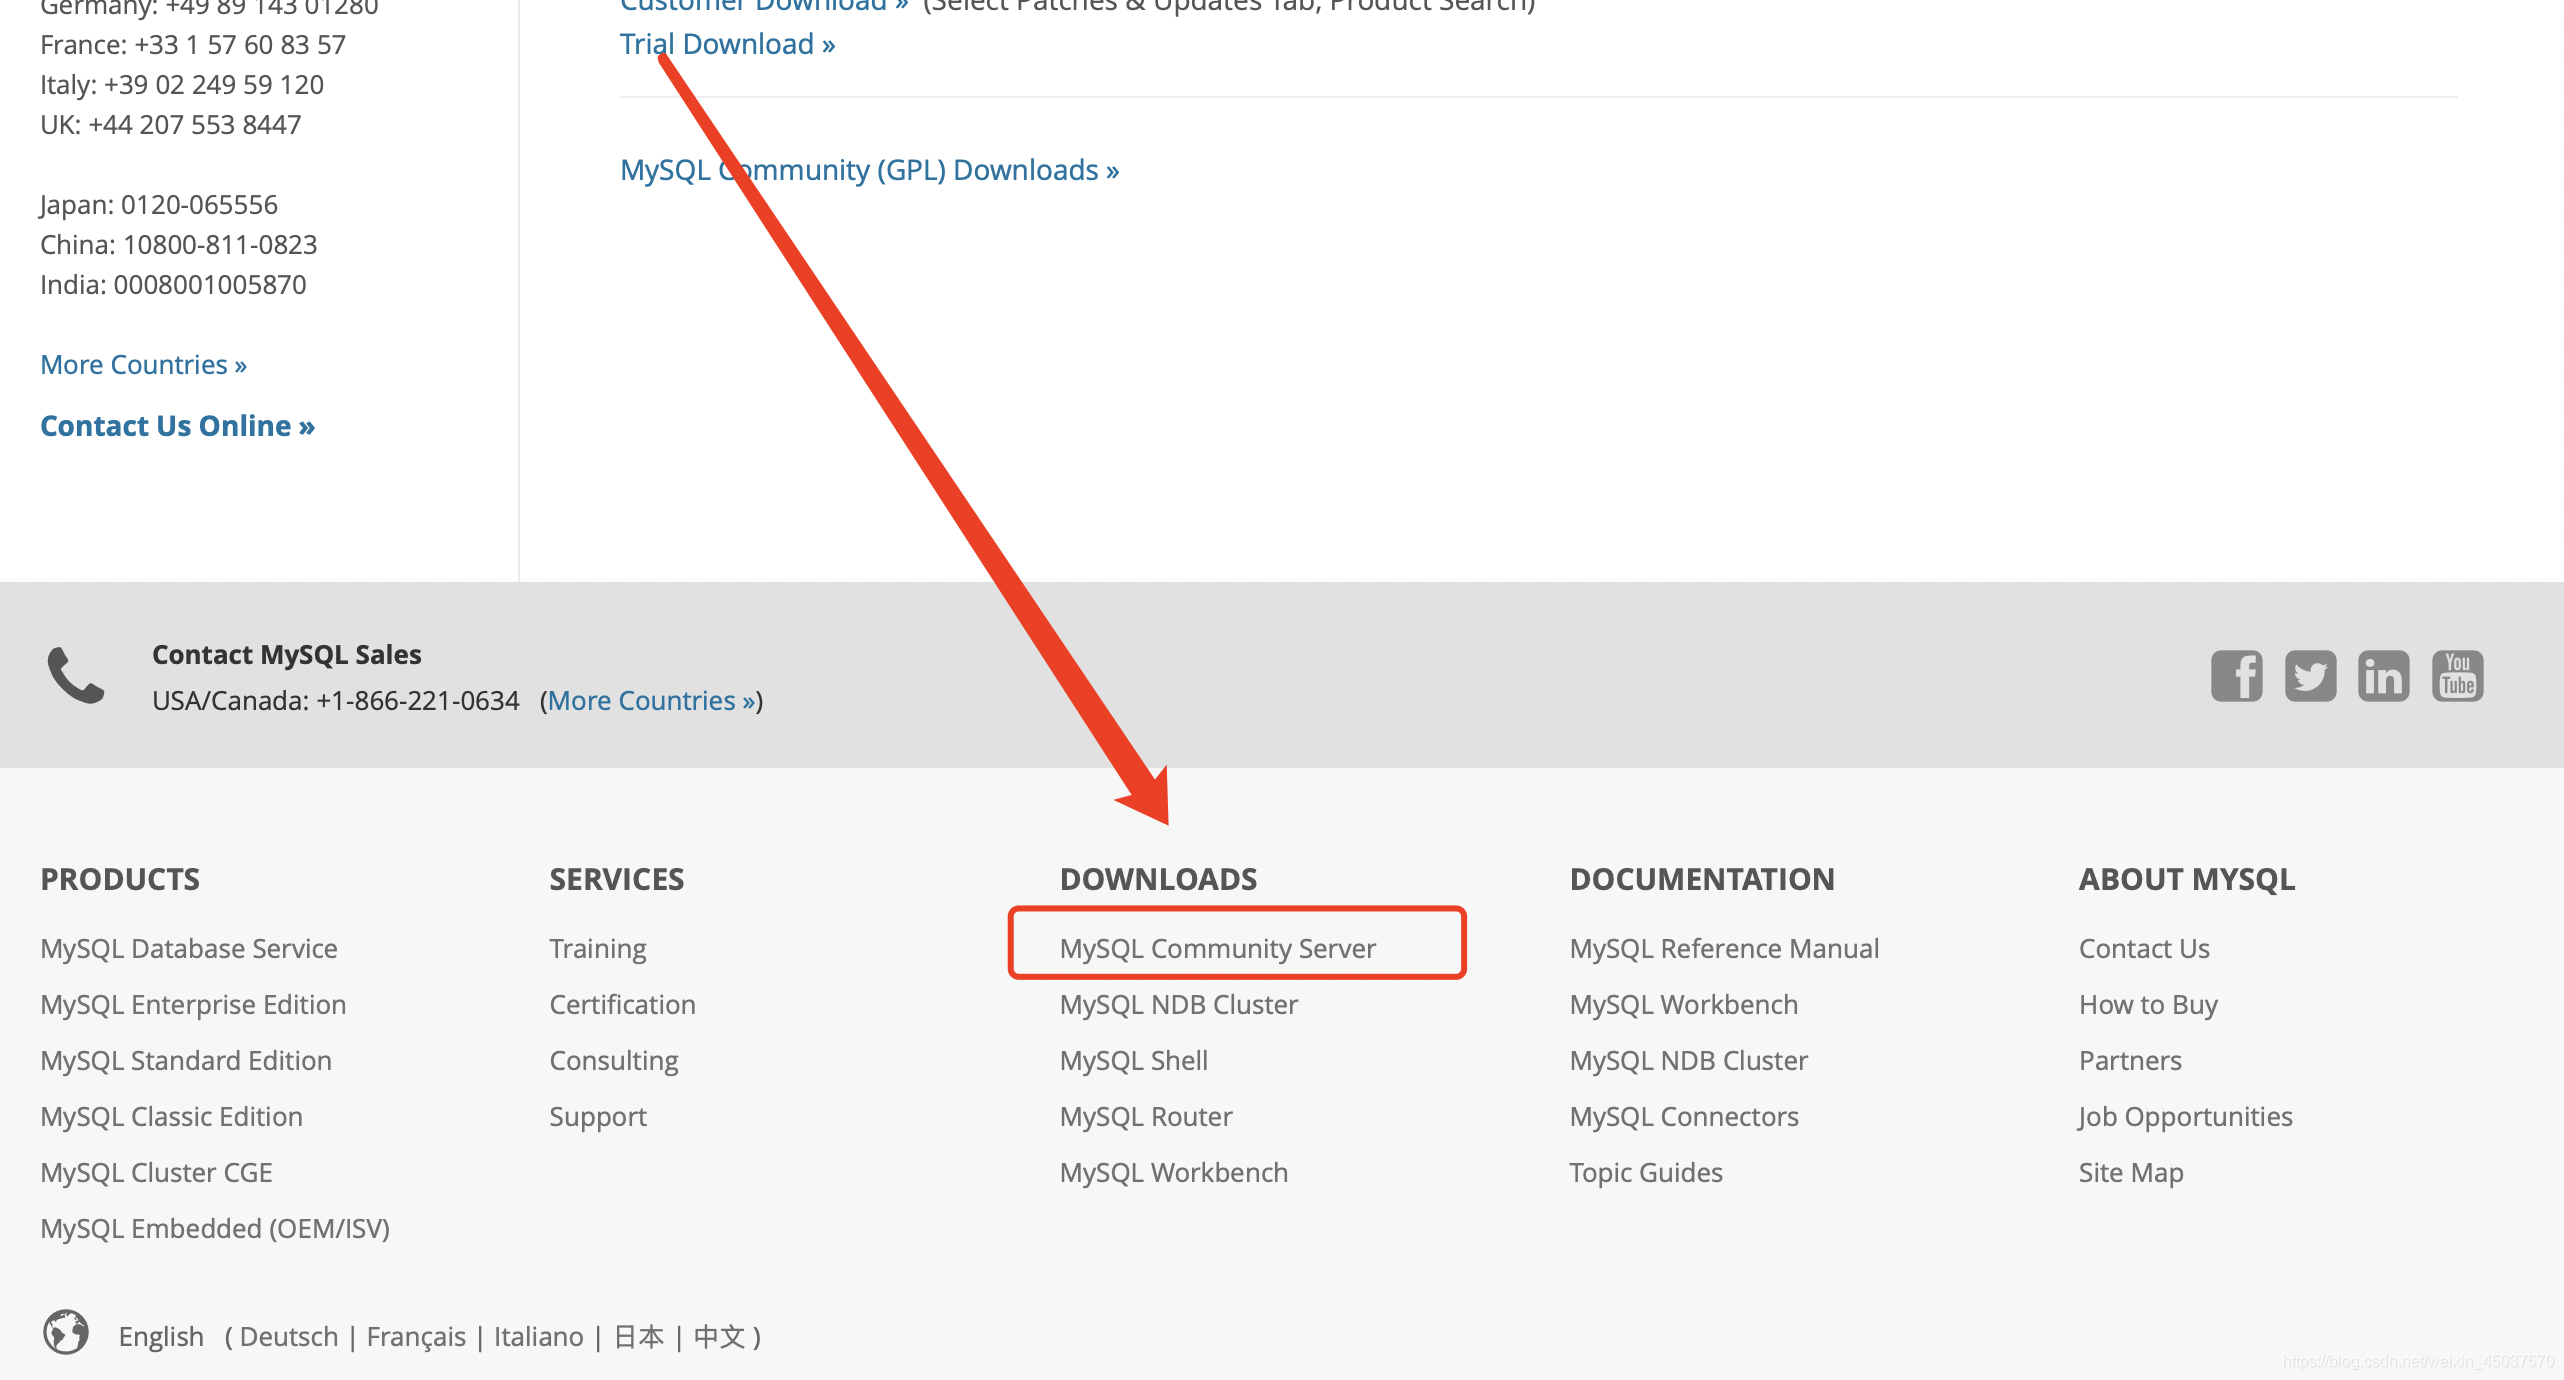Open the Training services link
Image resolution: width=2564 pixels, height=1380 pixels.
click(597, 948)
